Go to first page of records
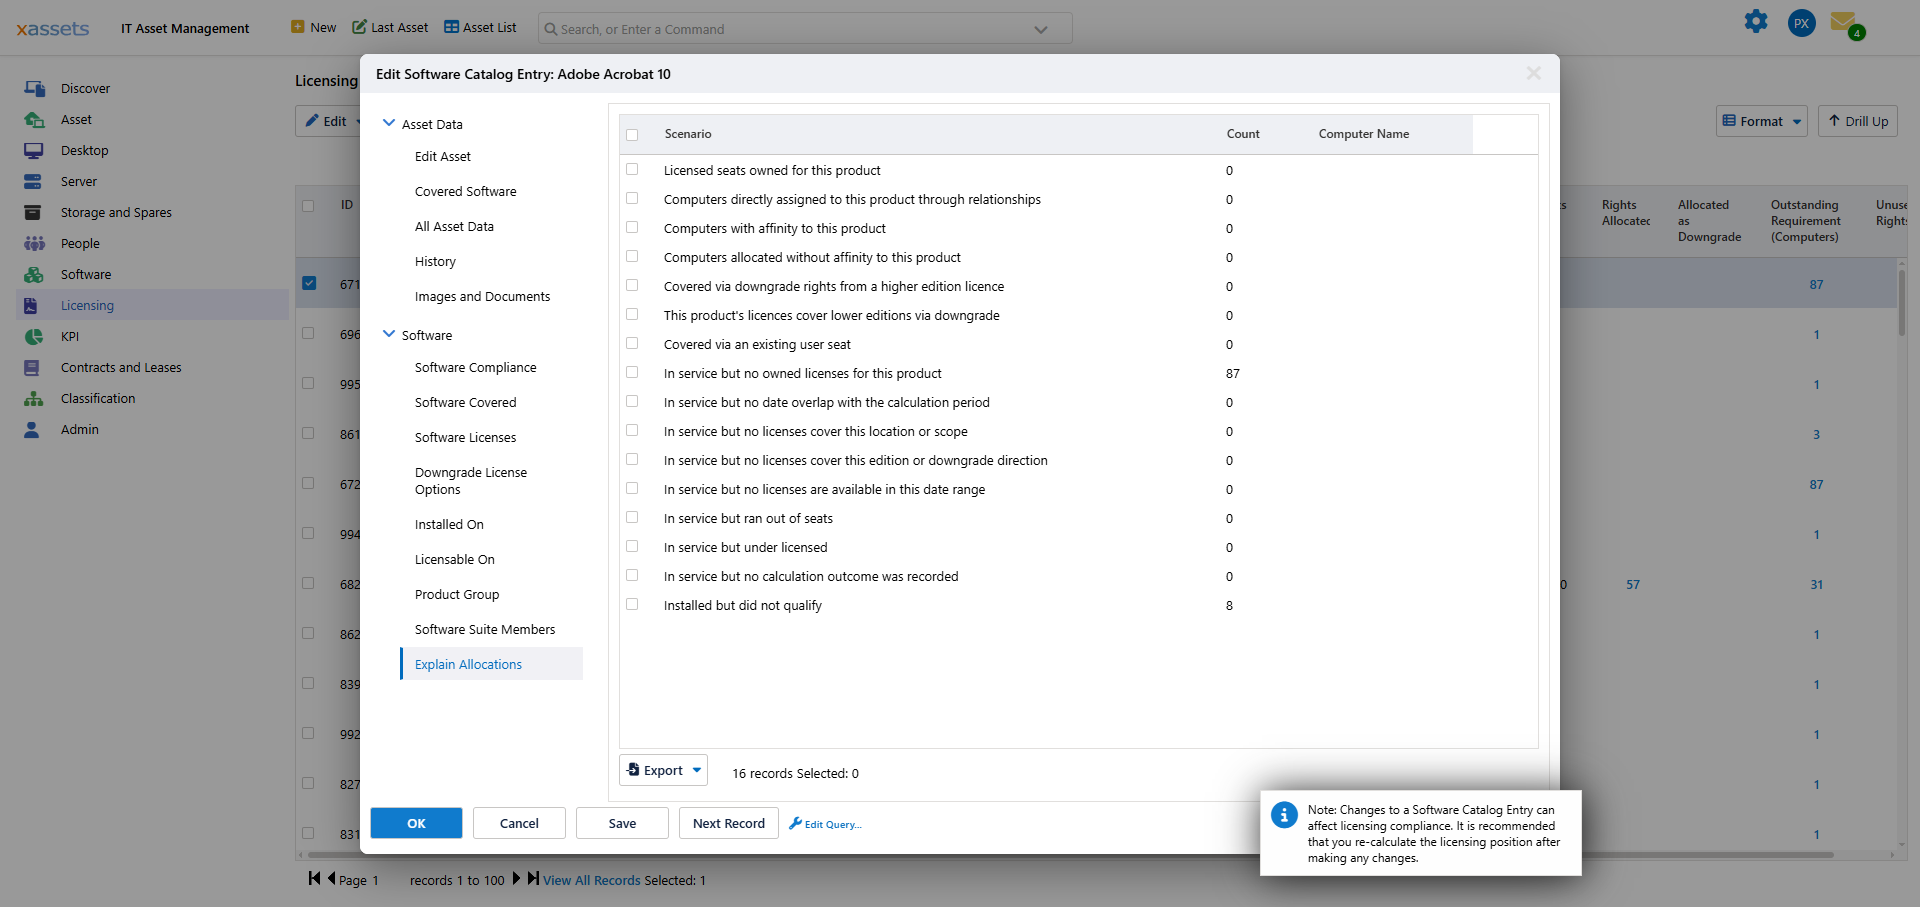The image size is (1920, 907). [x=315, y=879]
